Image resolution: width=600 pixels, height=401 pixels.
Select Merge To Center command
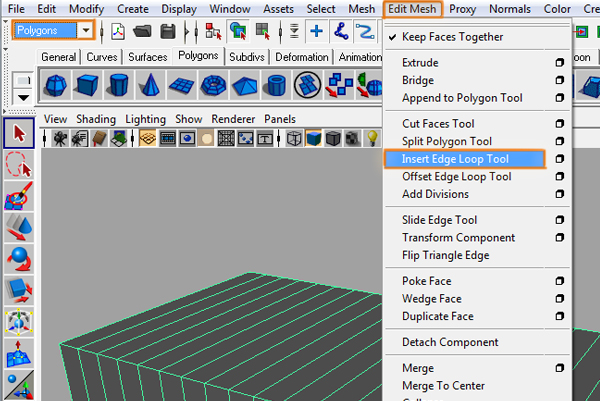[443, 386]
